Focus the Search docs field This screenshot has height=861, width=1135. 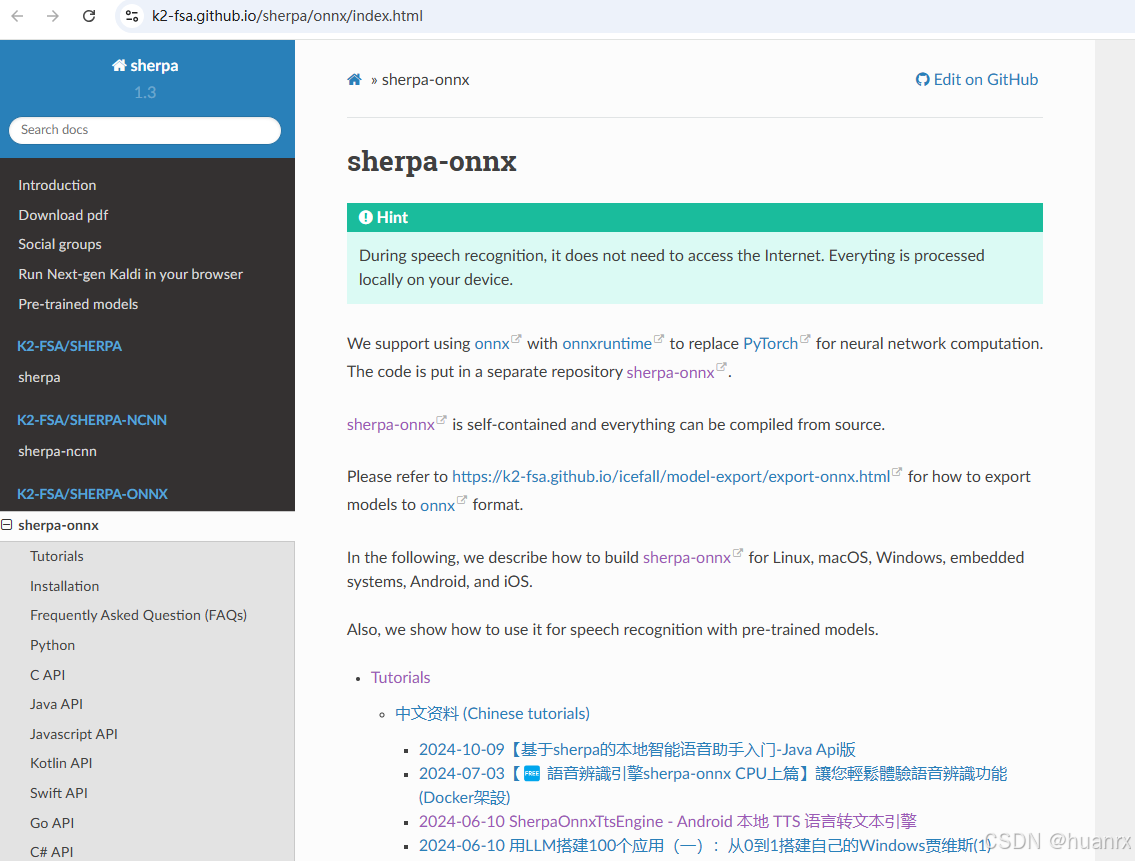click(145, 130)
